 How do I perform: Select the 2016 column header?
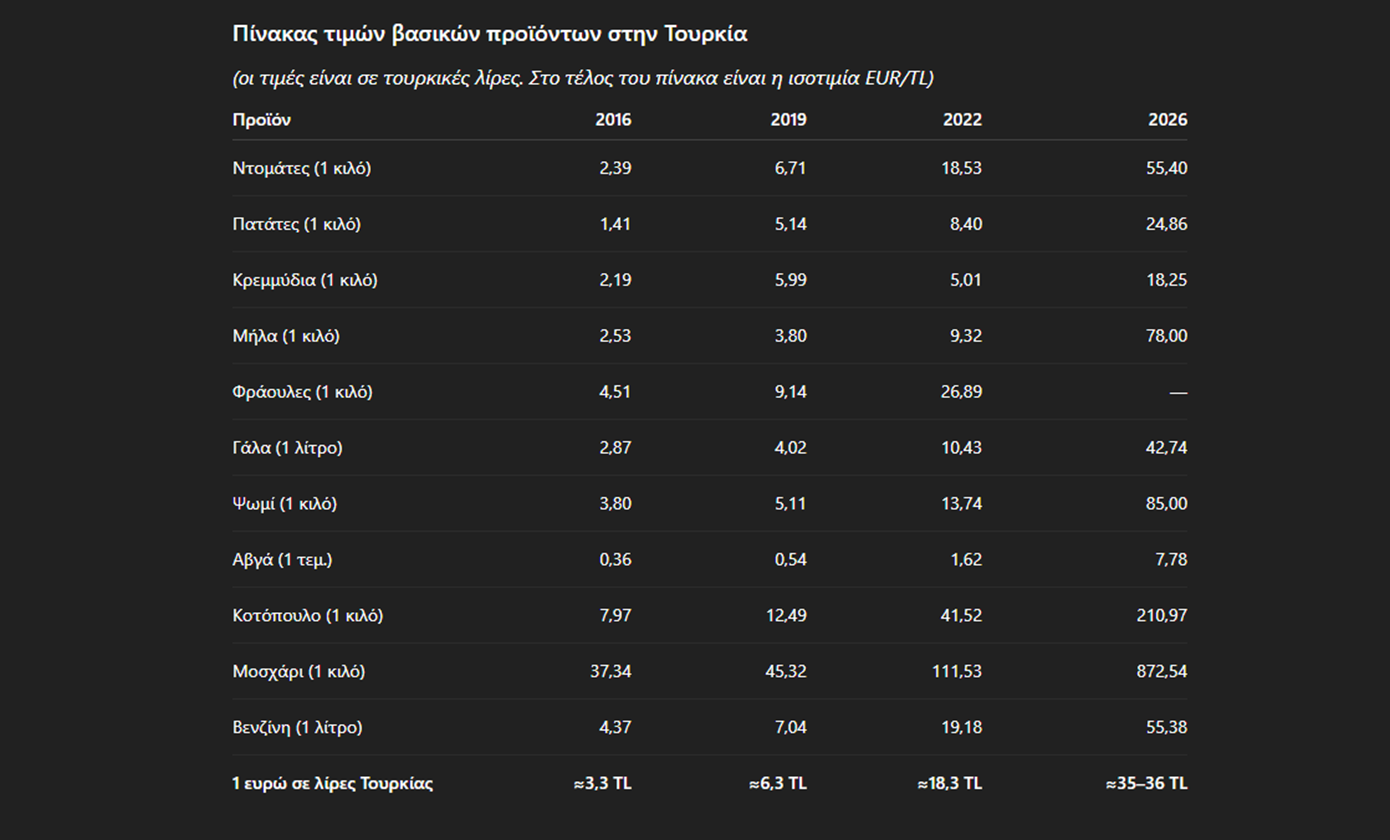pyautogui.click(x=613, y=120)
